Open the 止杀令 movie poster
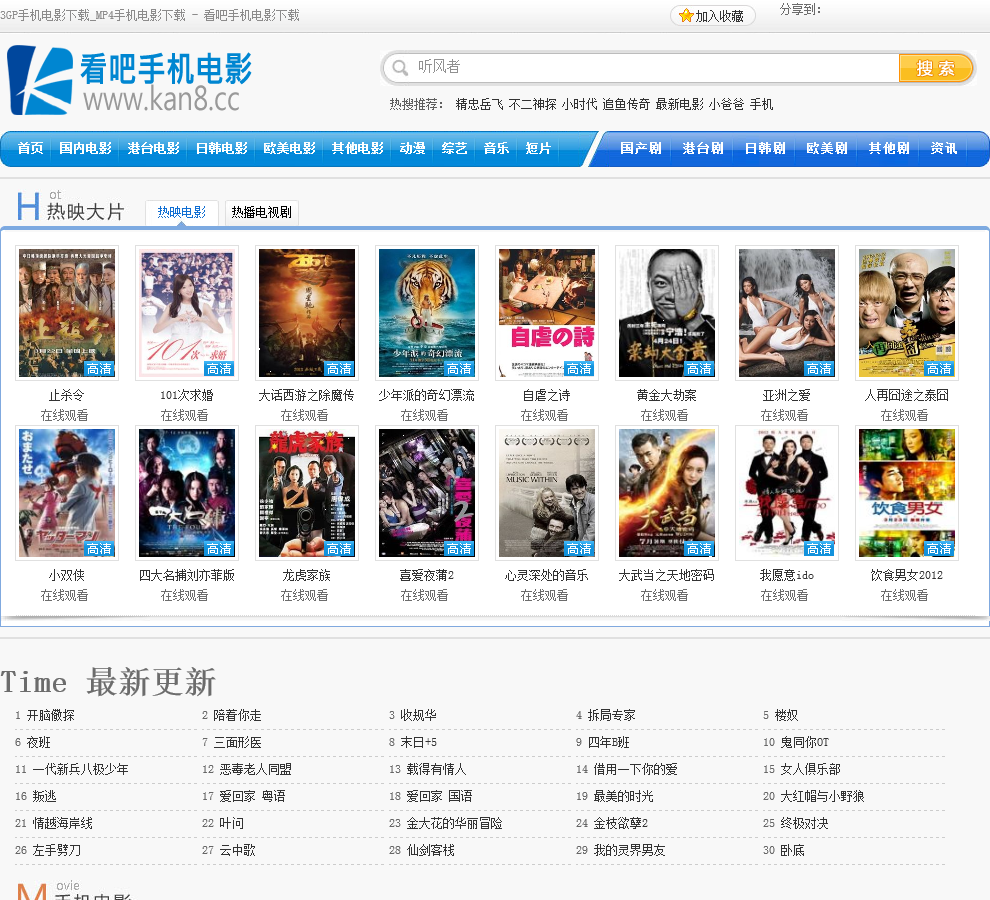This screenshot has width=990, height=900. (x=67, y=313)
